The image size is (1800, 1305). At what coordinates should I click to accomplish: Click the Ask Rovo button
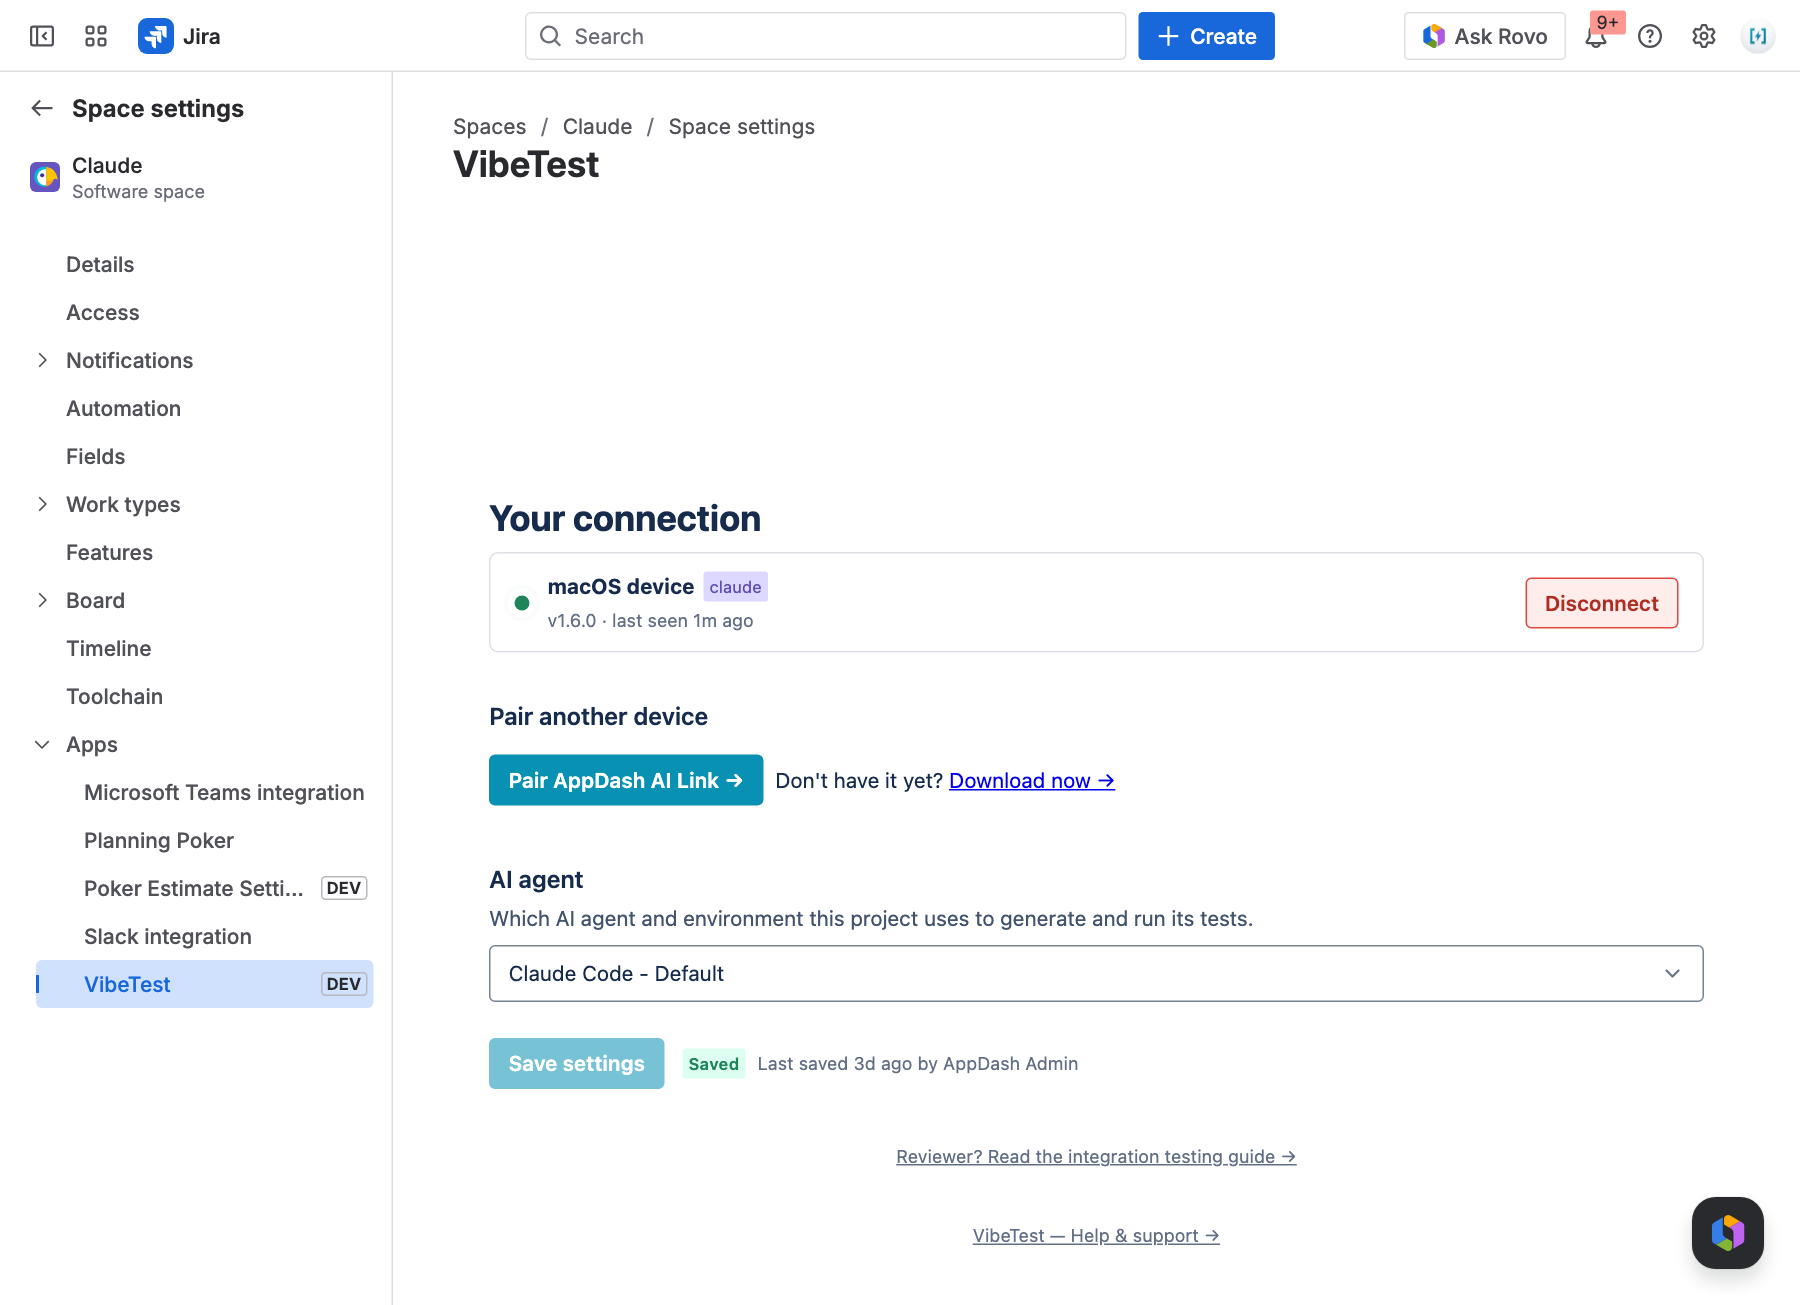(x=1484, y=36)
